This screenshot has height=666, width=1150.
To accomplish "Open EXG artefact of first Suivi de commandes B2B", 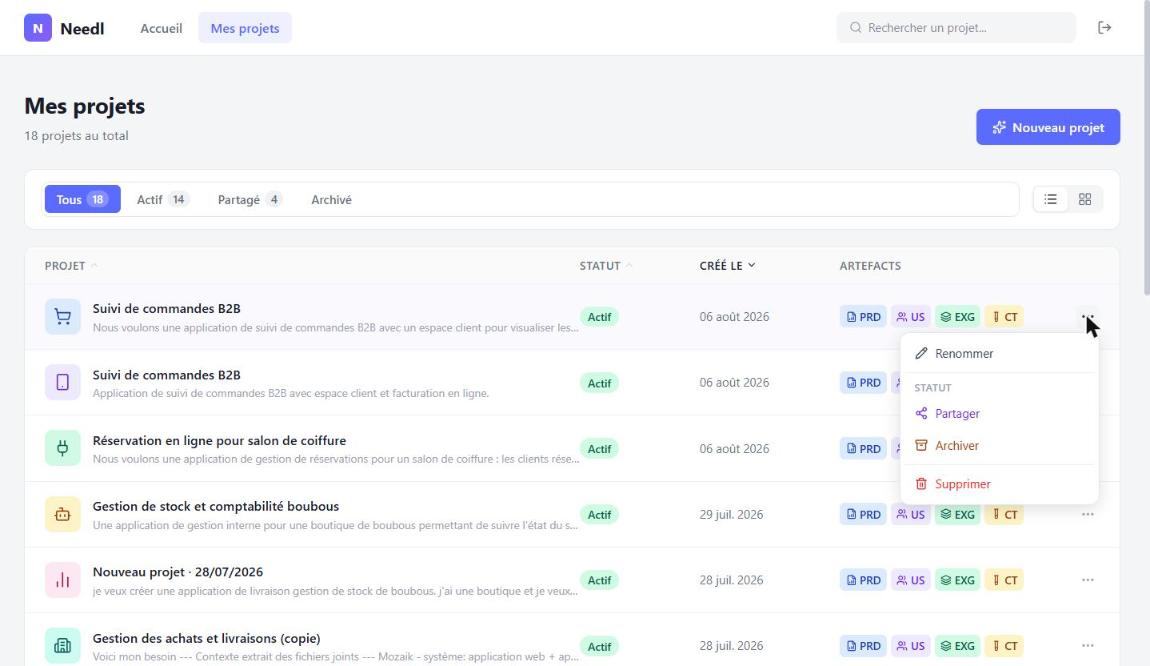I will point(957,317).
